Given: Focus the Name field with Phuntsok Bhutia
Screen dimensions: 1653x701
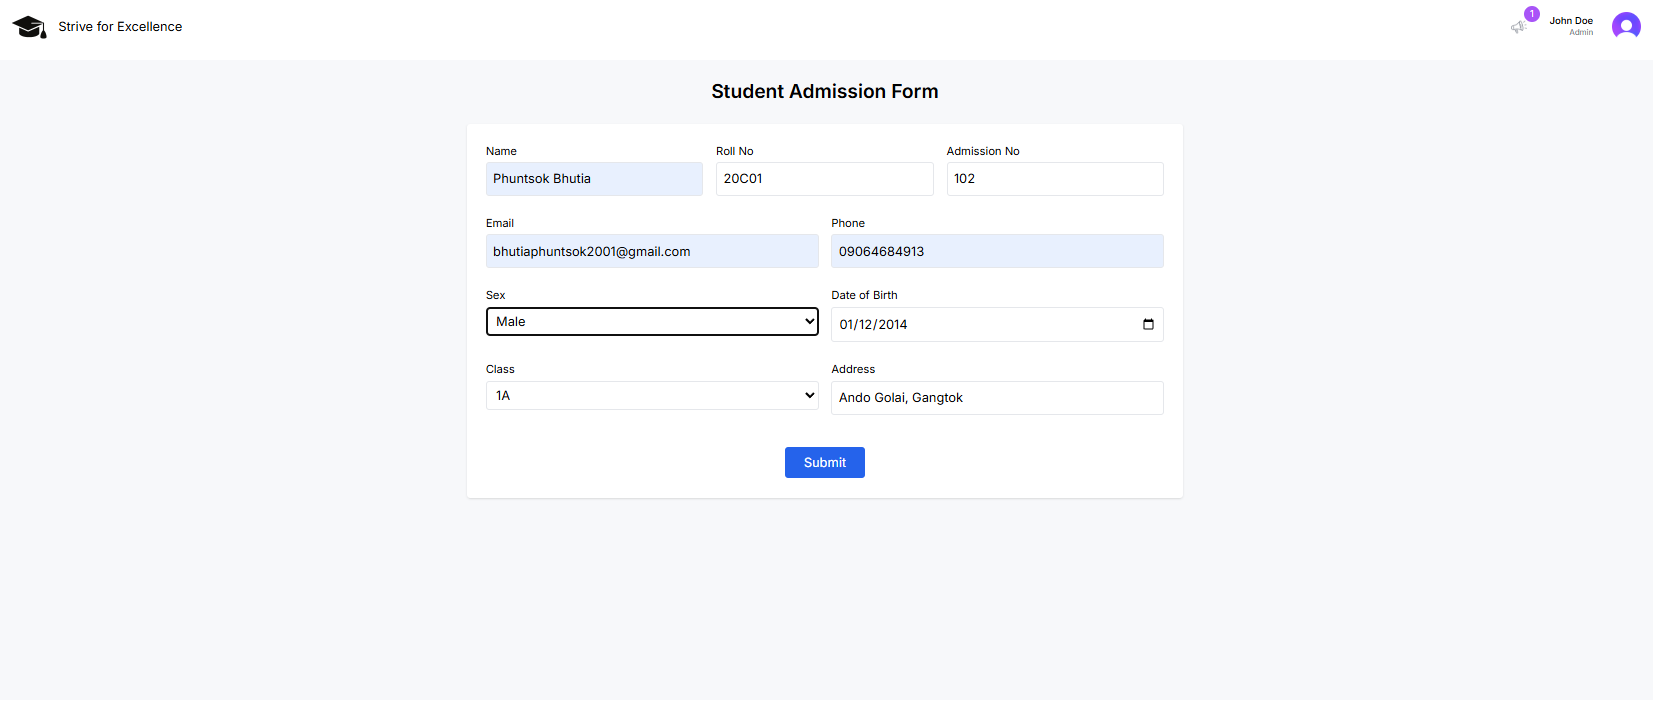Looking at the screenshot, I should [x=594, y=179].
